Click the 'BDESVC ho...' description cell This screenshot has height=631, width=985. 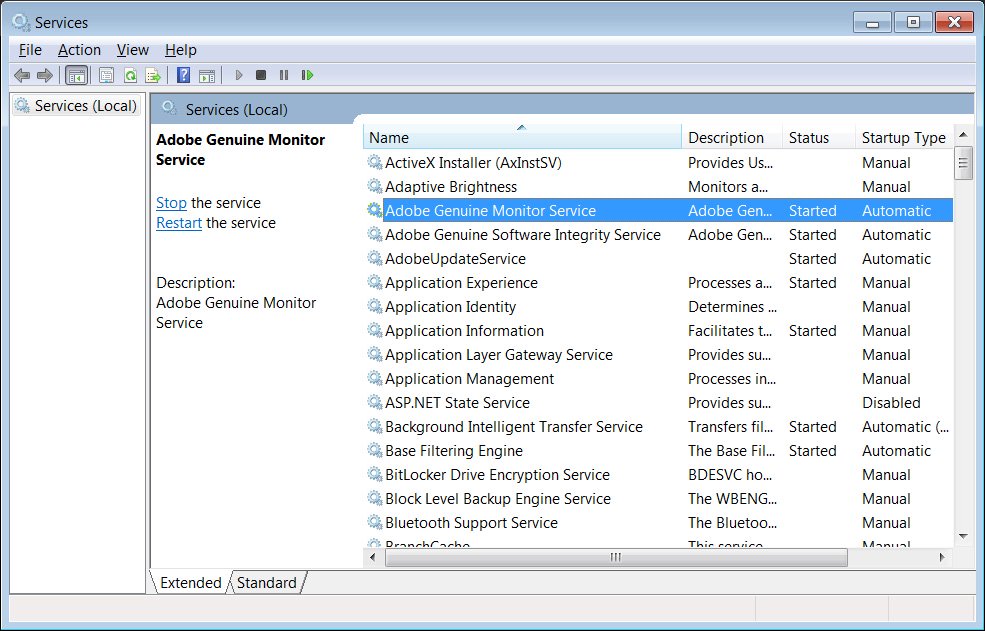click(729, 475)
